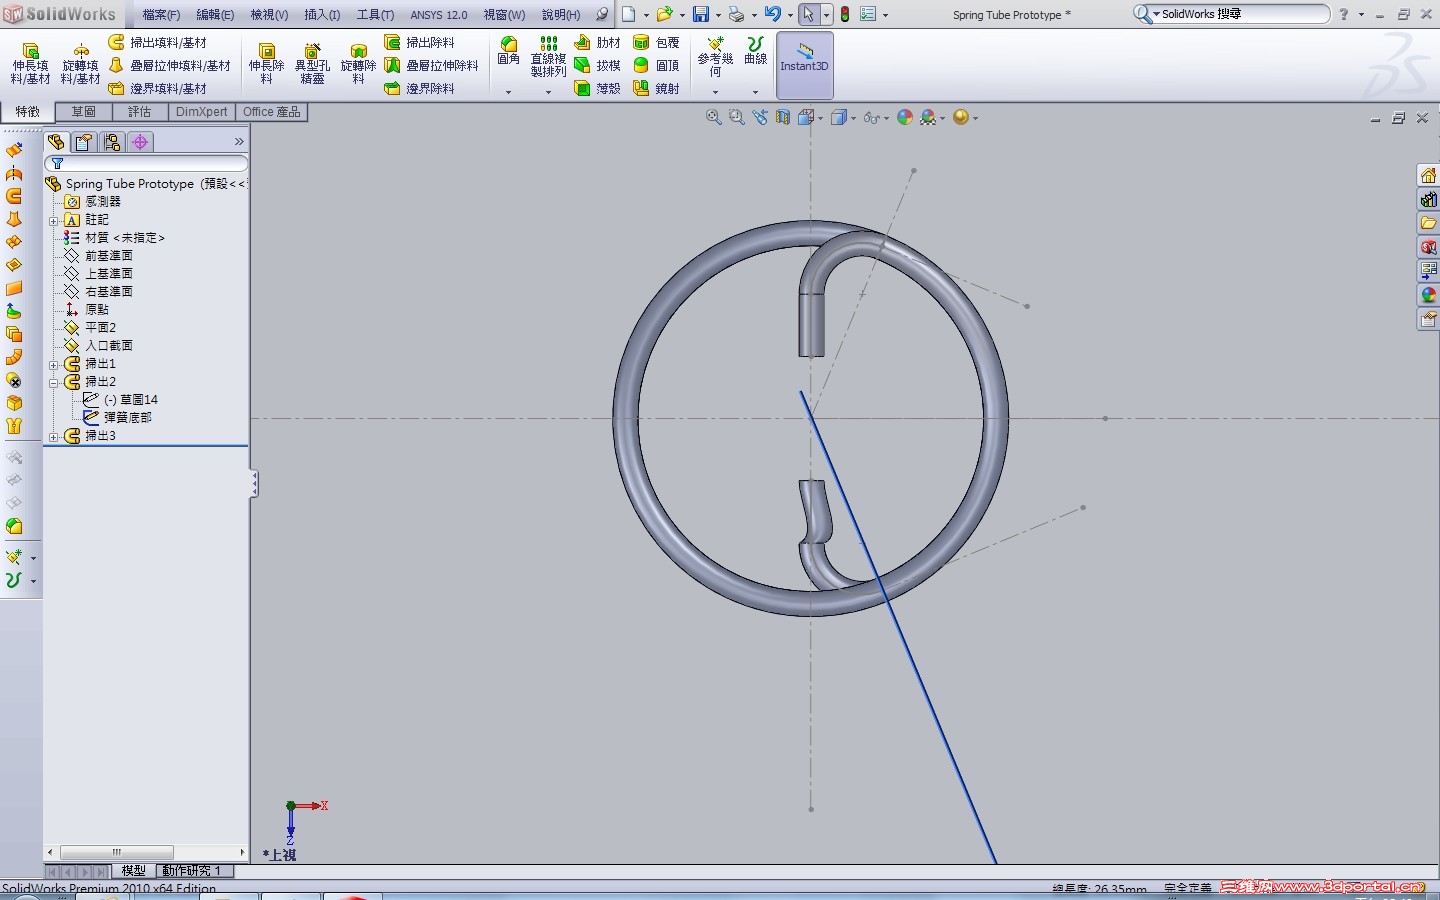Save the document with the floppy disk icon
This screenshot has height=900, width=1440.
701,14
